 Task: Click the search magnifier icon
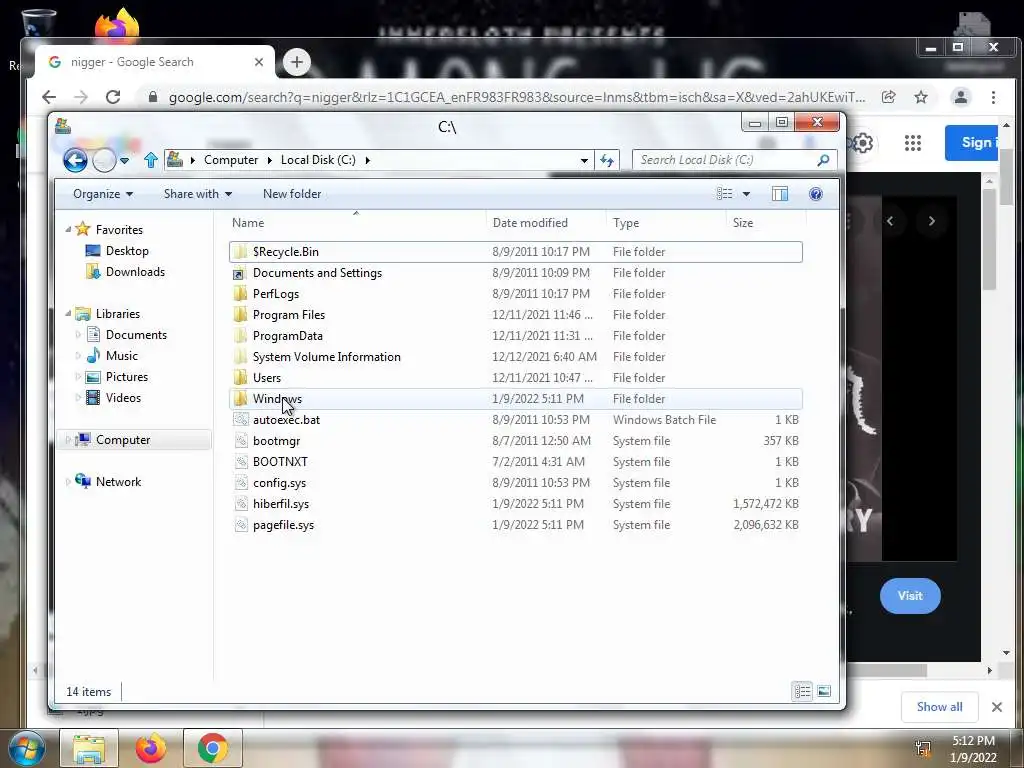tap(824, 160)
